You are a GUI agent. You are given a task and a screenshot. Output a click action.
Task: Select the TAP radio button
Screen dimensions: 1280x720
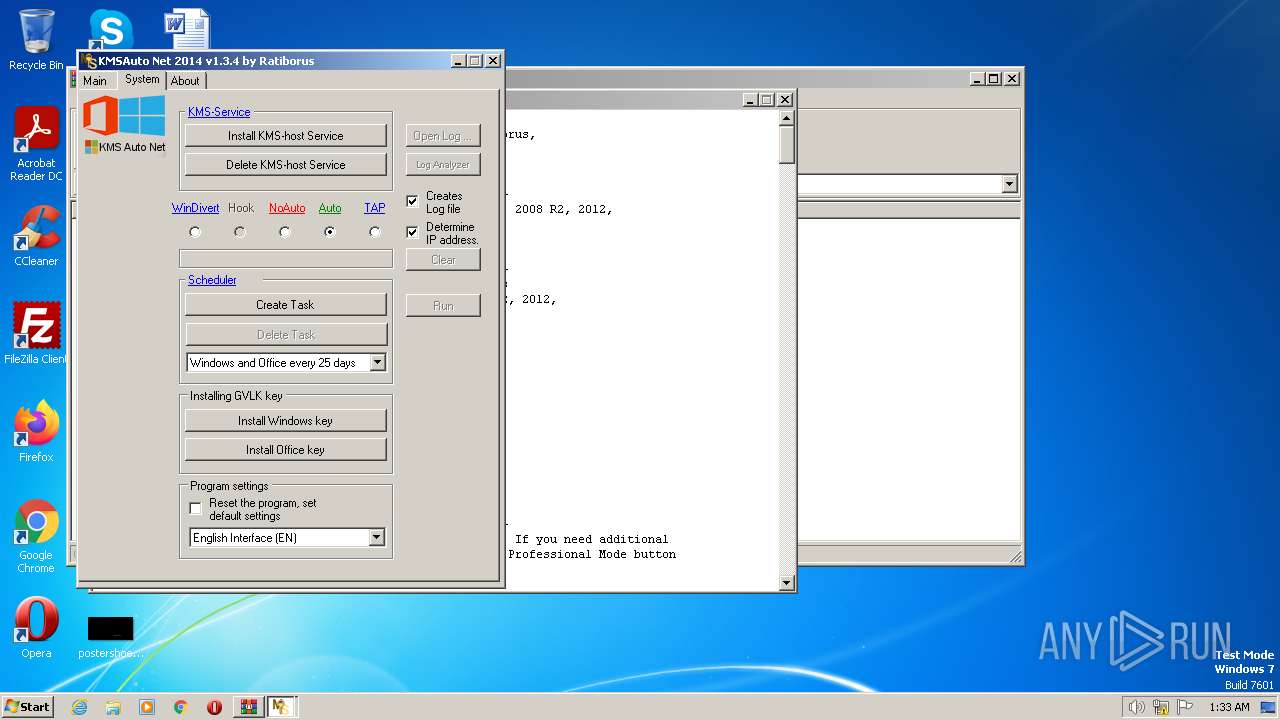coord(375,232)
